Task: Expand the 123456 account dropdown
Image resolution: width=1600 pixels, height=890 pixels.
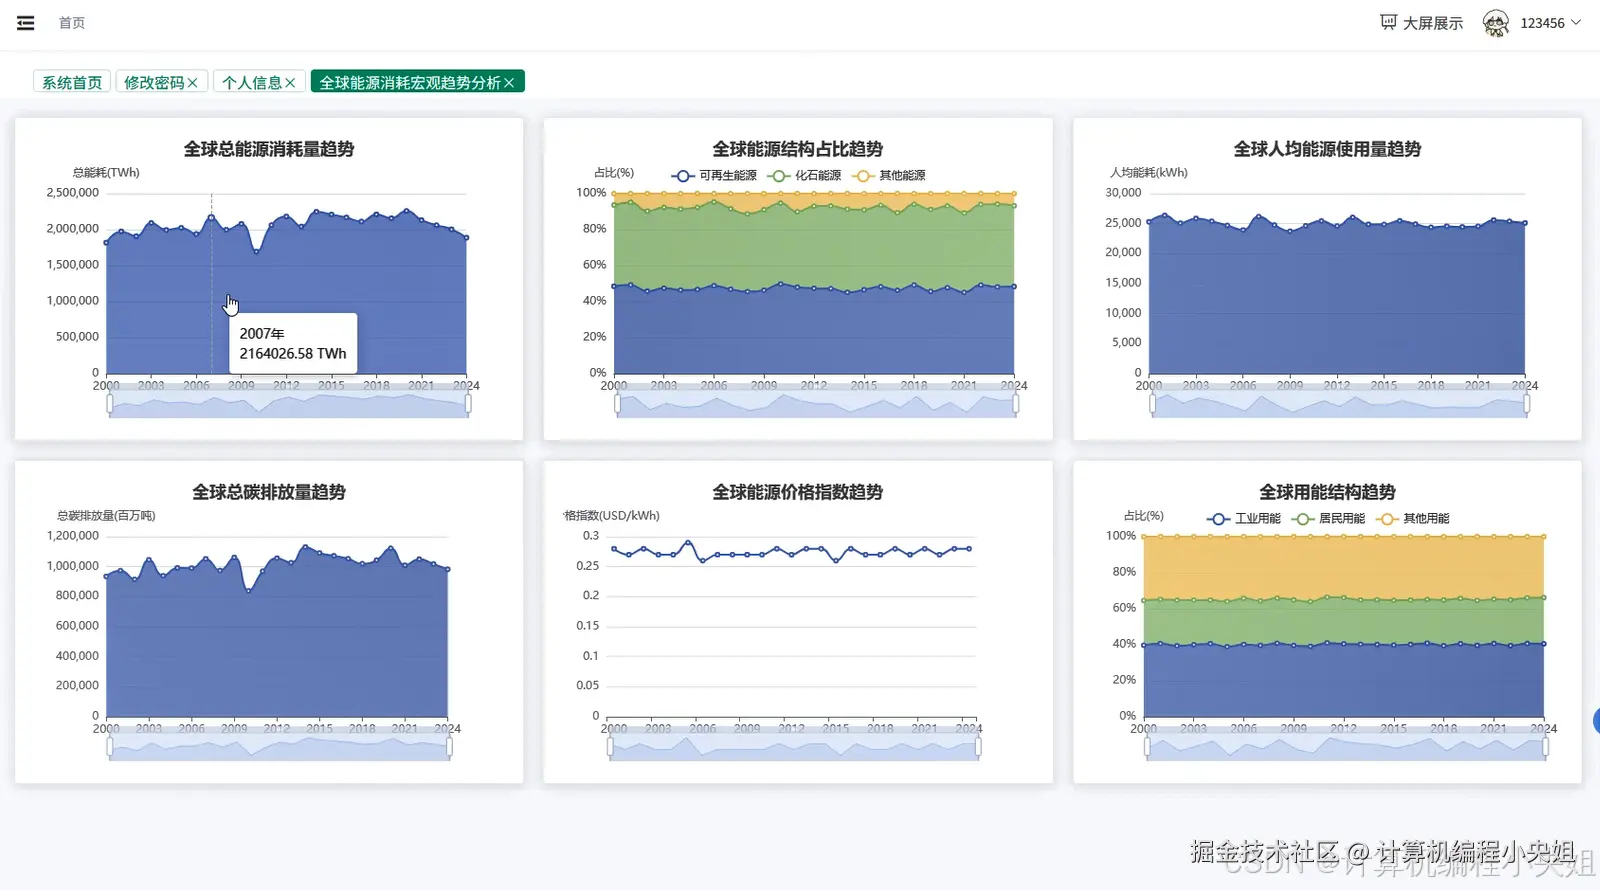Action: click(1551, 23)
